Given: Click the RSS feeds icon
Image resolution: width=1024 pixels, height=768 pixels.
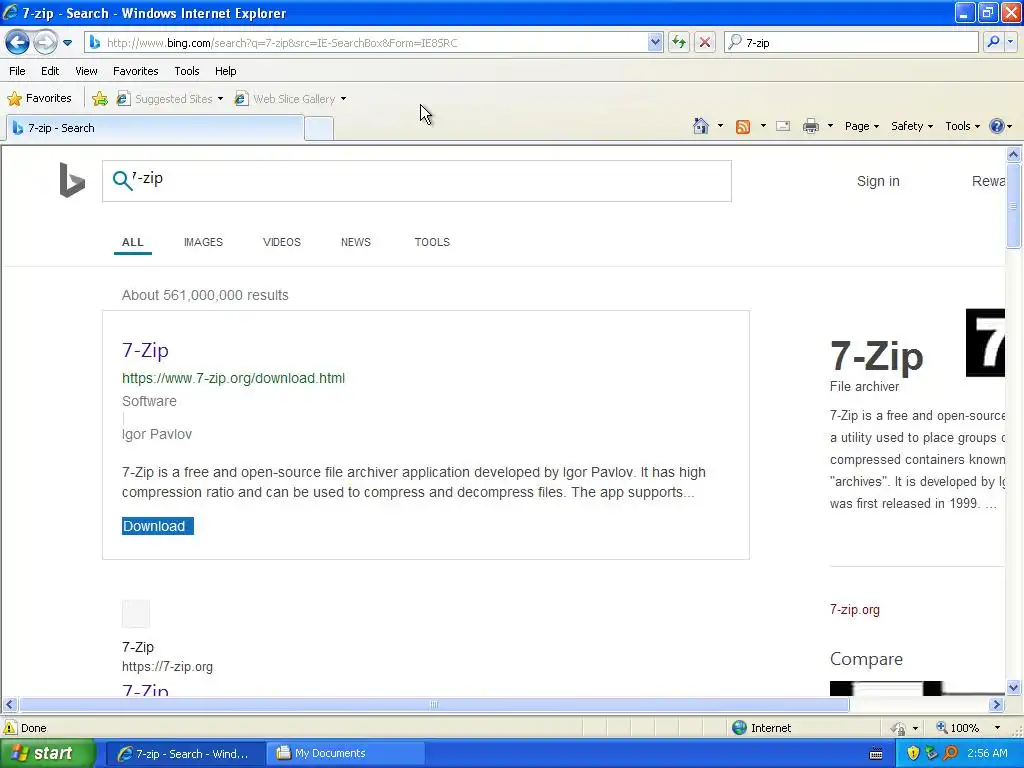Looking at the screenshot, I should pyautogui.click(x=743, y=126).
